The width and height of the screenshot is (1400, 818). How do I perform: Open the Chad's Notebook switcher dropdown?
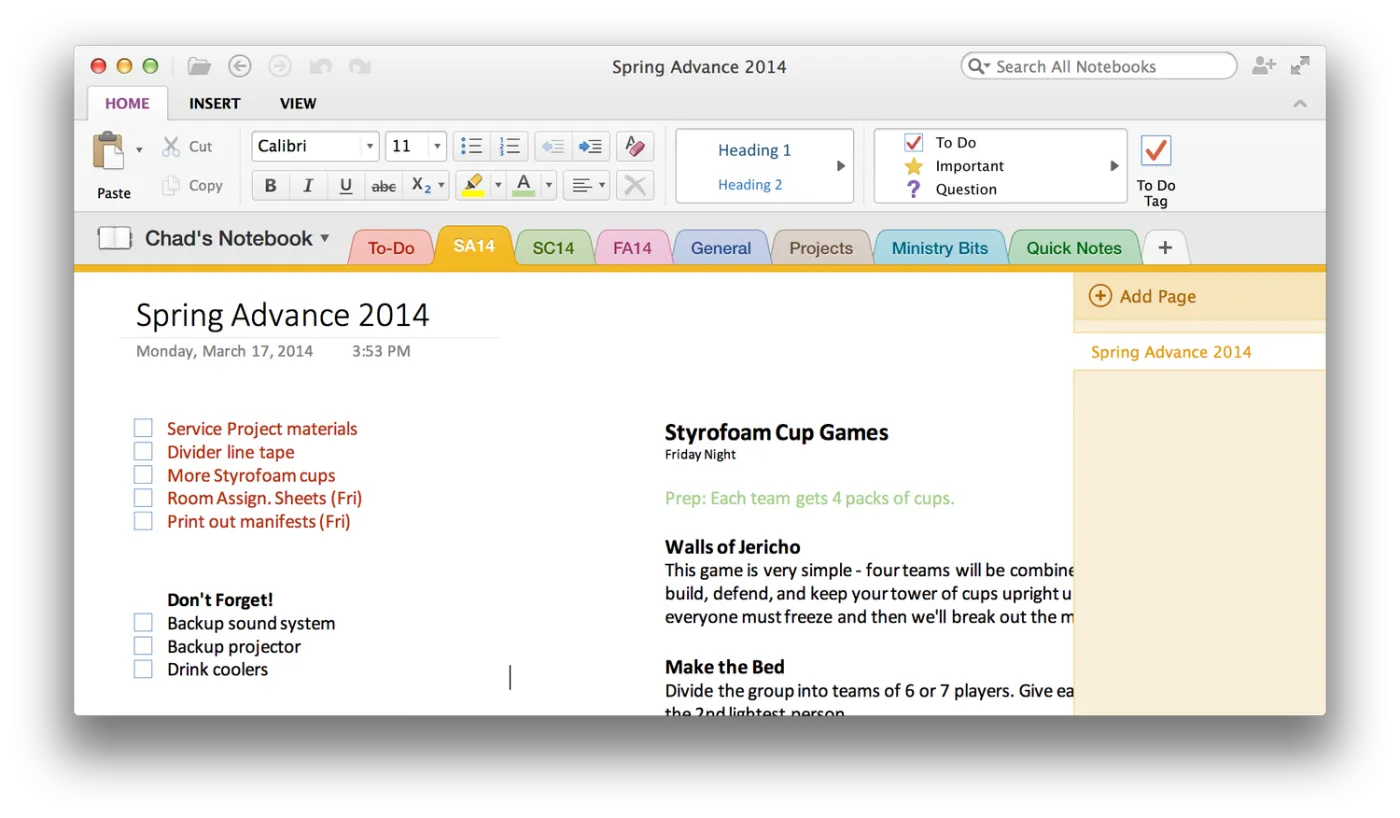tap(324, 238)
